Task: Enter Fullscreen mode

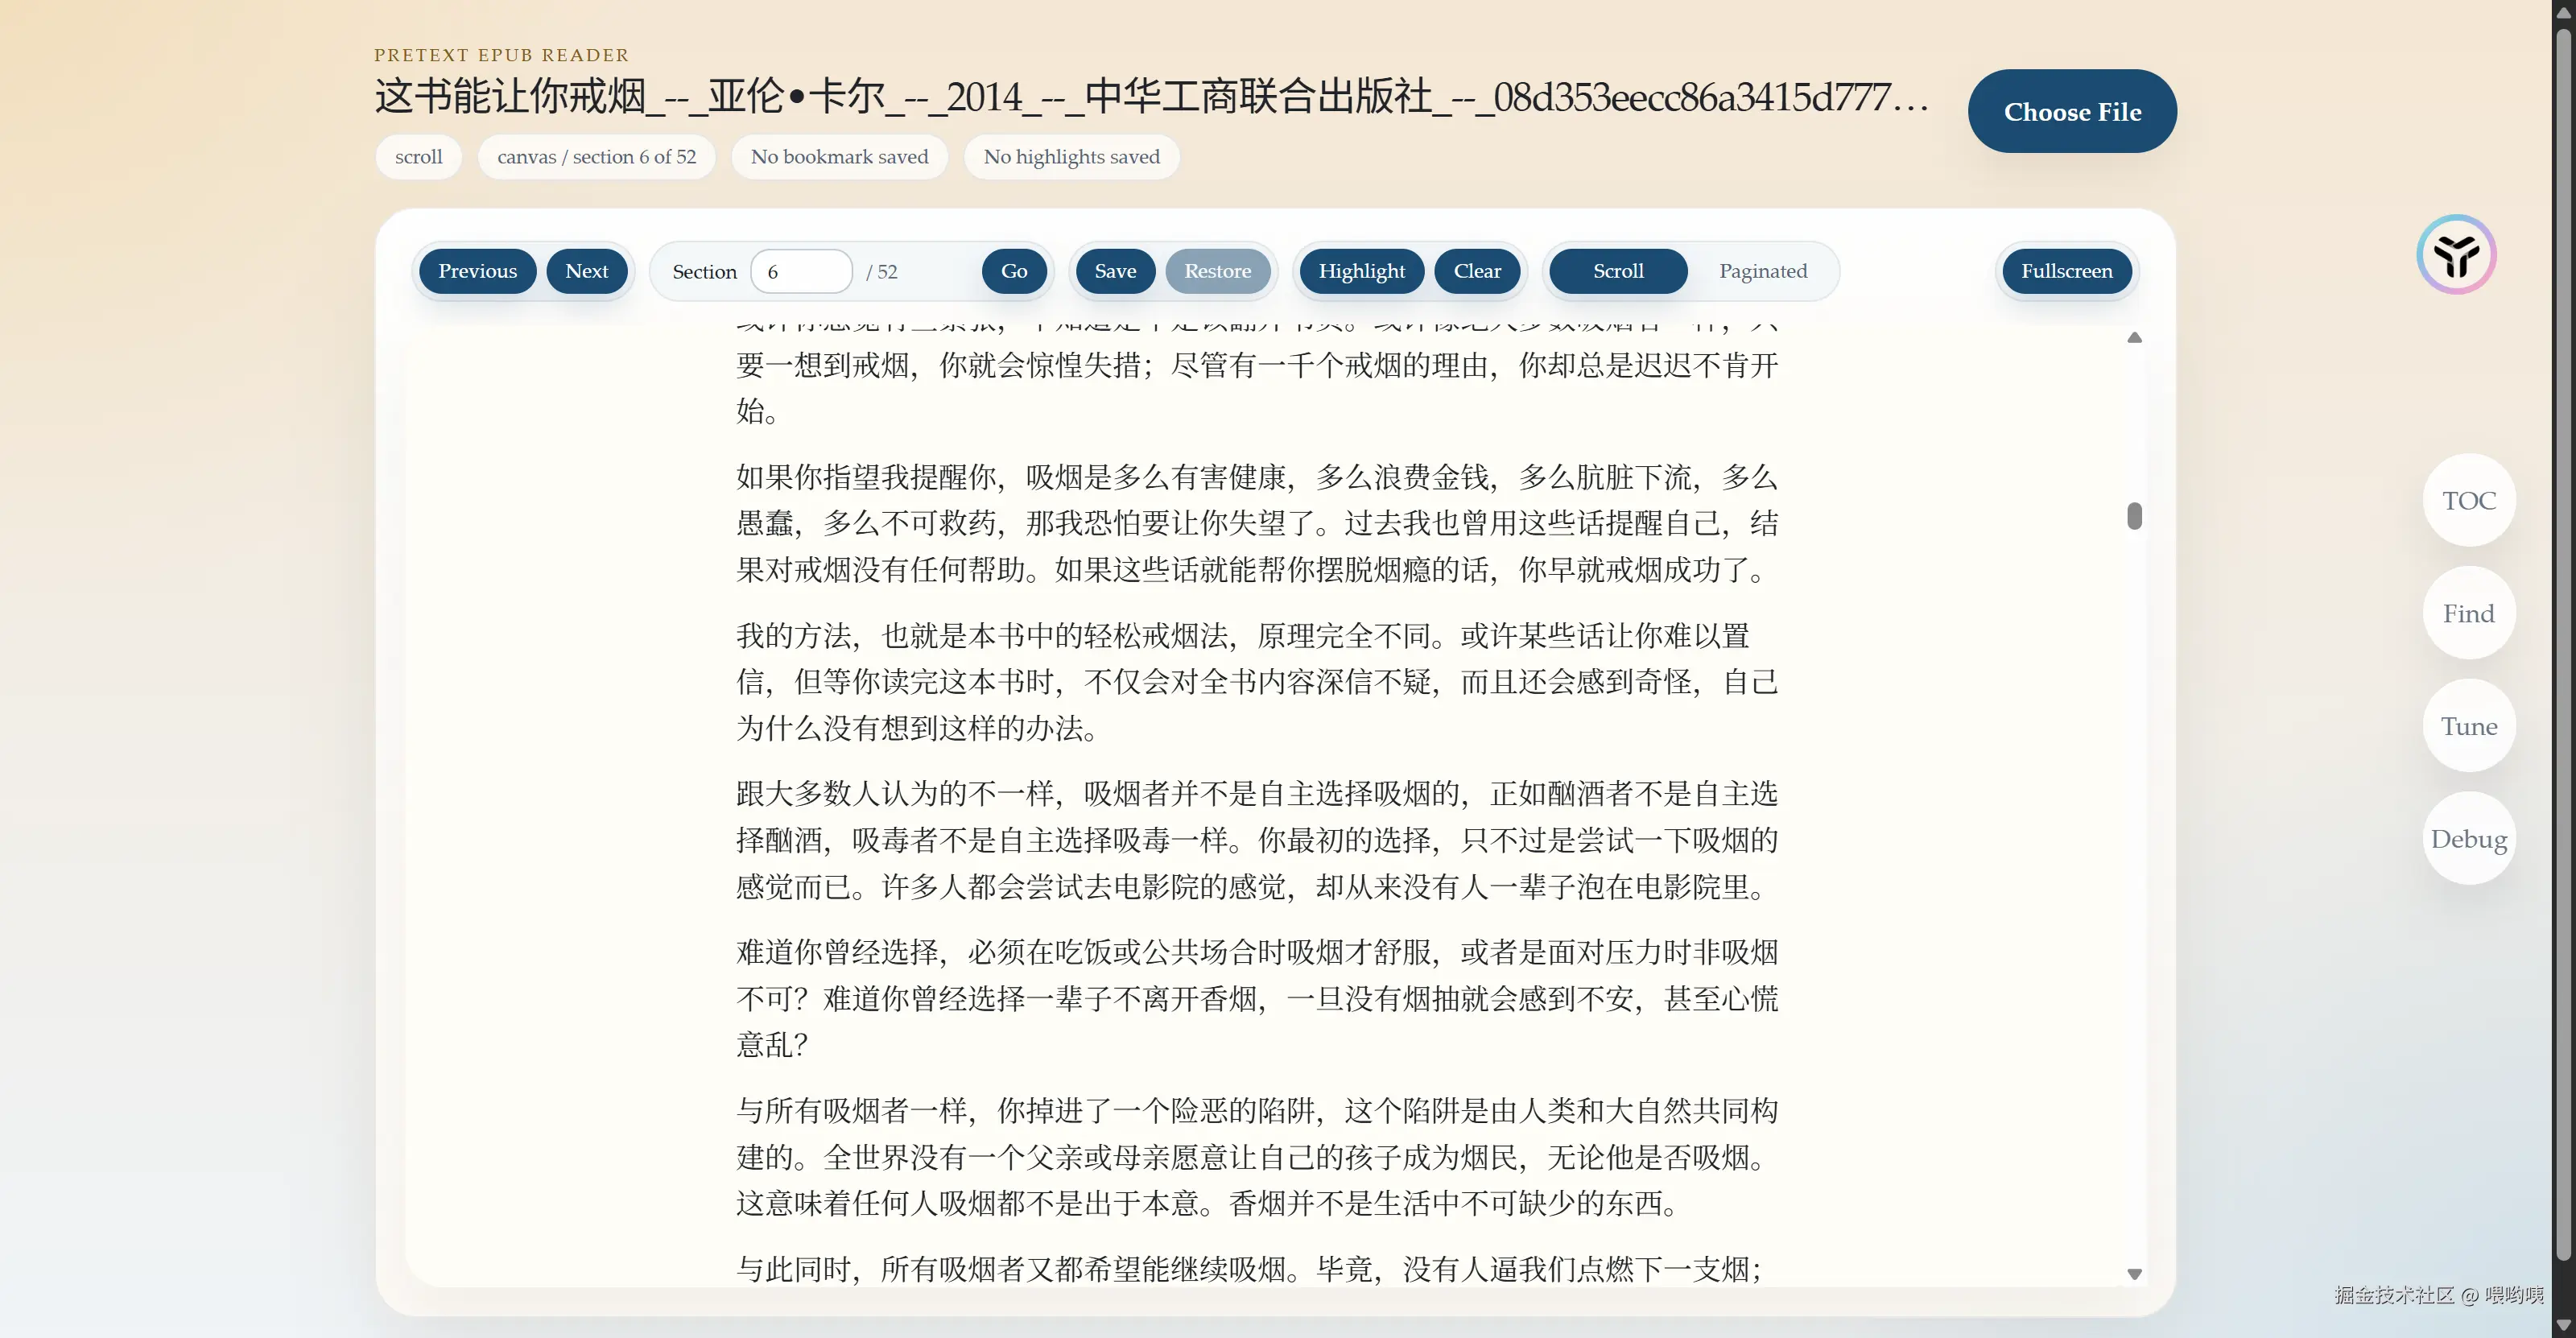Action: tap(2067, 270)
